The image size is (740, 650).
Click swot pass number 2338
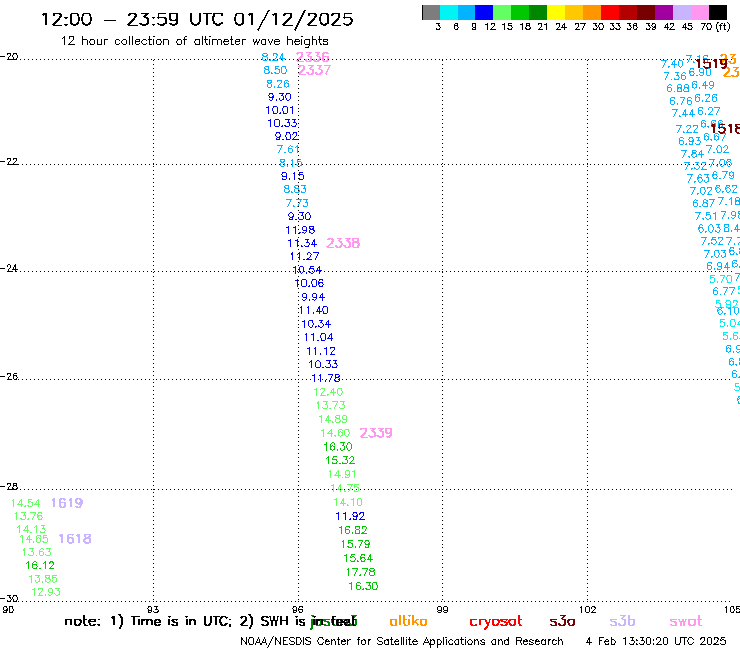pyautogui.click(x=343, y=243)
